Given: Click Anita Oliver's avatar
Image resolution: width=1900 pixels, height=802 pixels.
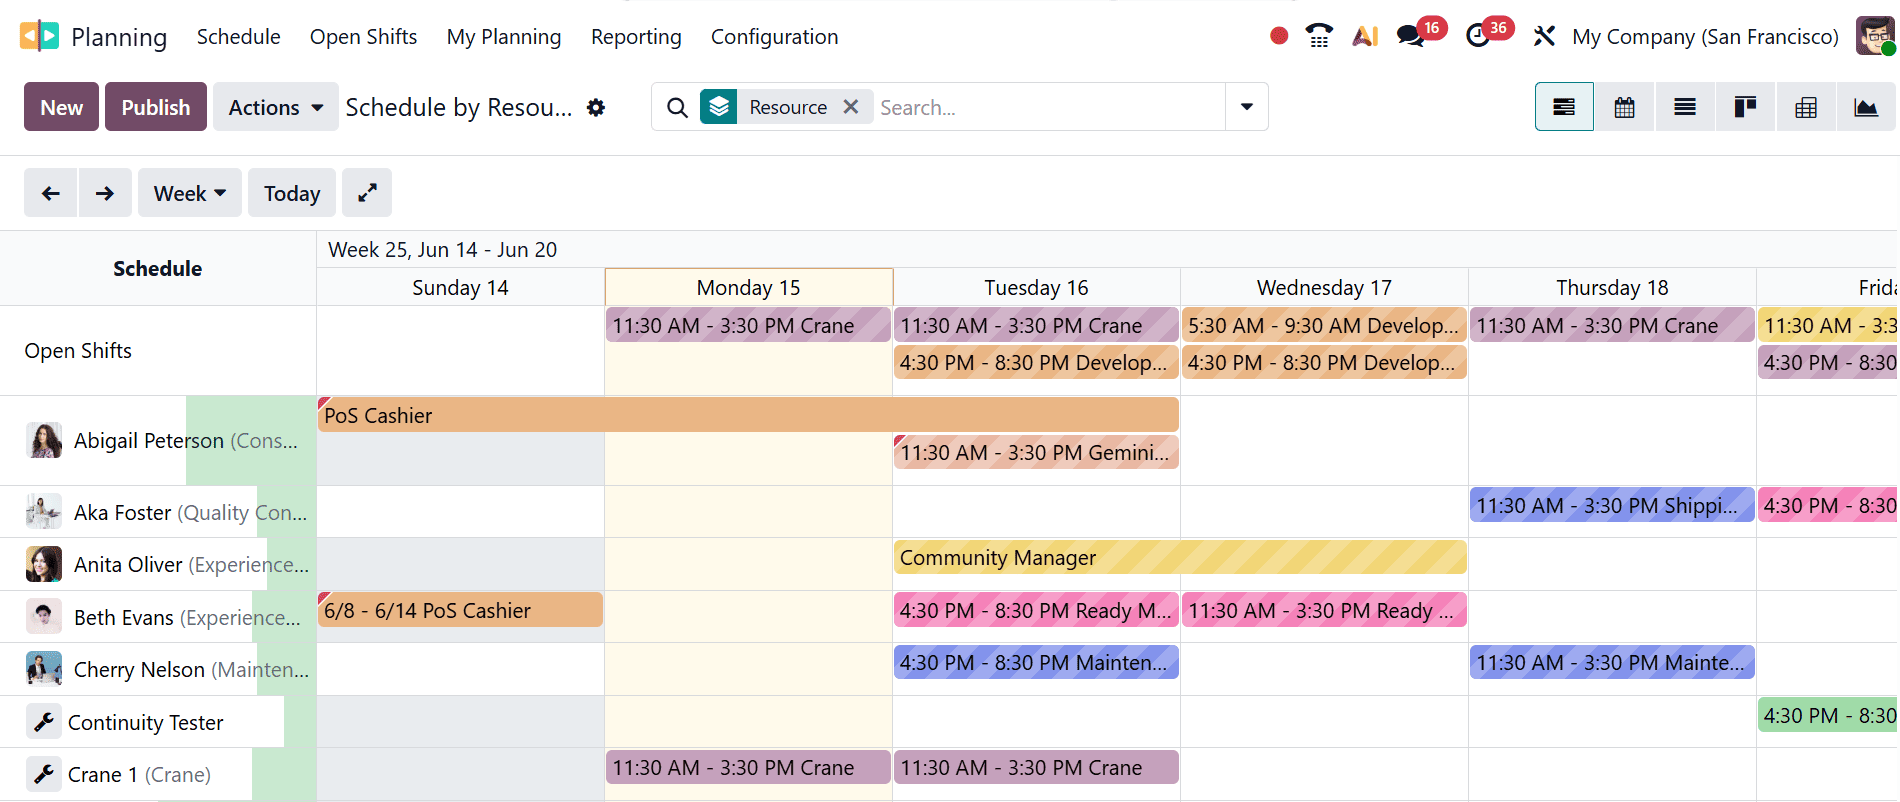Looking at the screenshot, I should (x=44, y=564).
